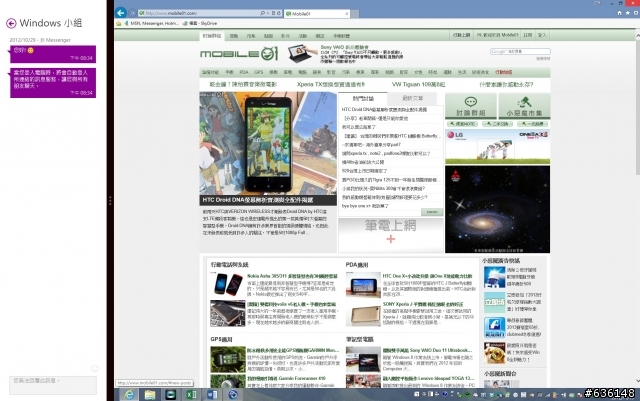Viewport: 640px width, 401px height.
Task: Click the galaxy Mitsubishi advertisement
Action: click(497, 209)
